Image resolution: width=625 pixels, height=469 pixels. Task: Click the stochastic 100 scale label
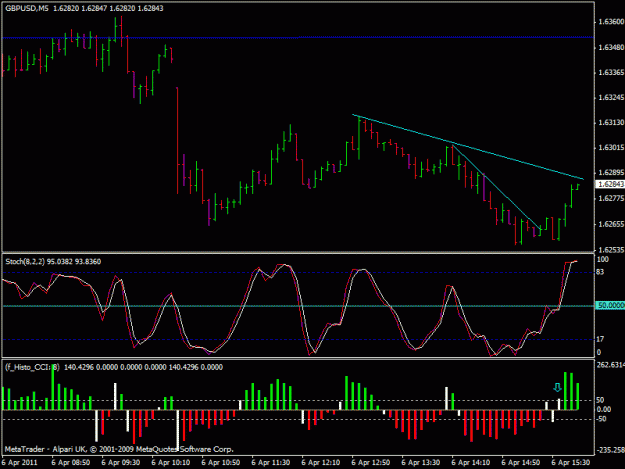click(x=603, y=259)
